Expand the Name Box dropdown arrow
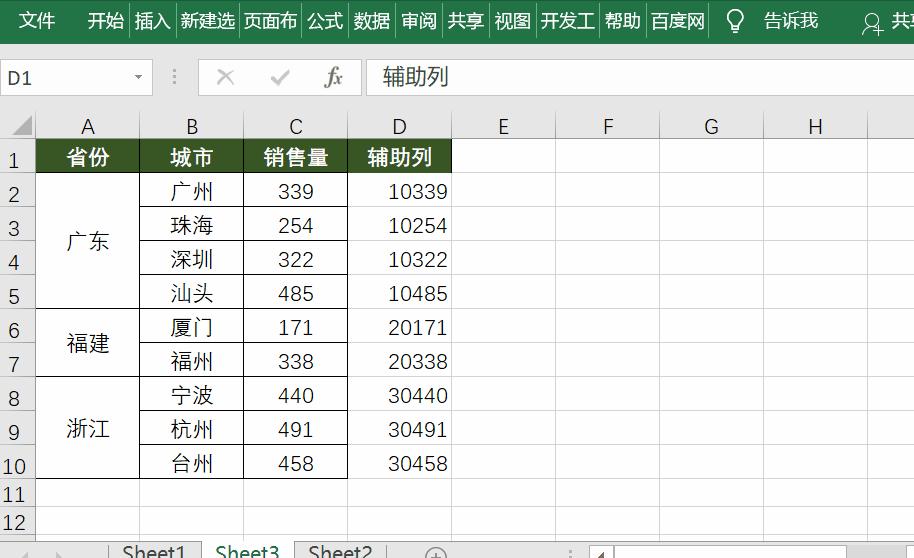 pyautogui.click(x=138, y=77)
